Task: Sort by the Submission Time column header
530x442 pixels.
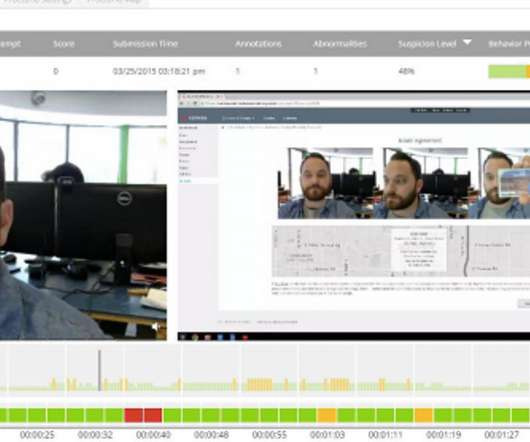Action: 145,44
